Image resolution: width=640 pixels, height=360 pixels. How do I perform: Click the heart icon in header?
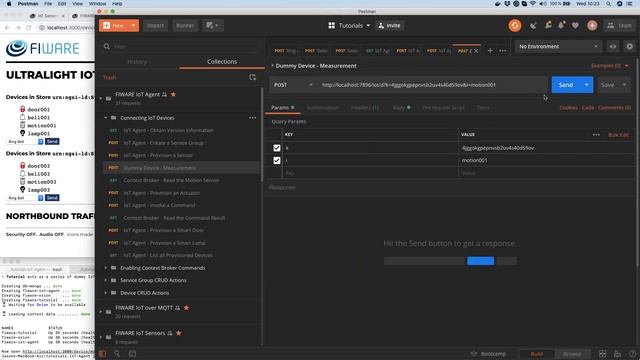[x=575, y=25]
